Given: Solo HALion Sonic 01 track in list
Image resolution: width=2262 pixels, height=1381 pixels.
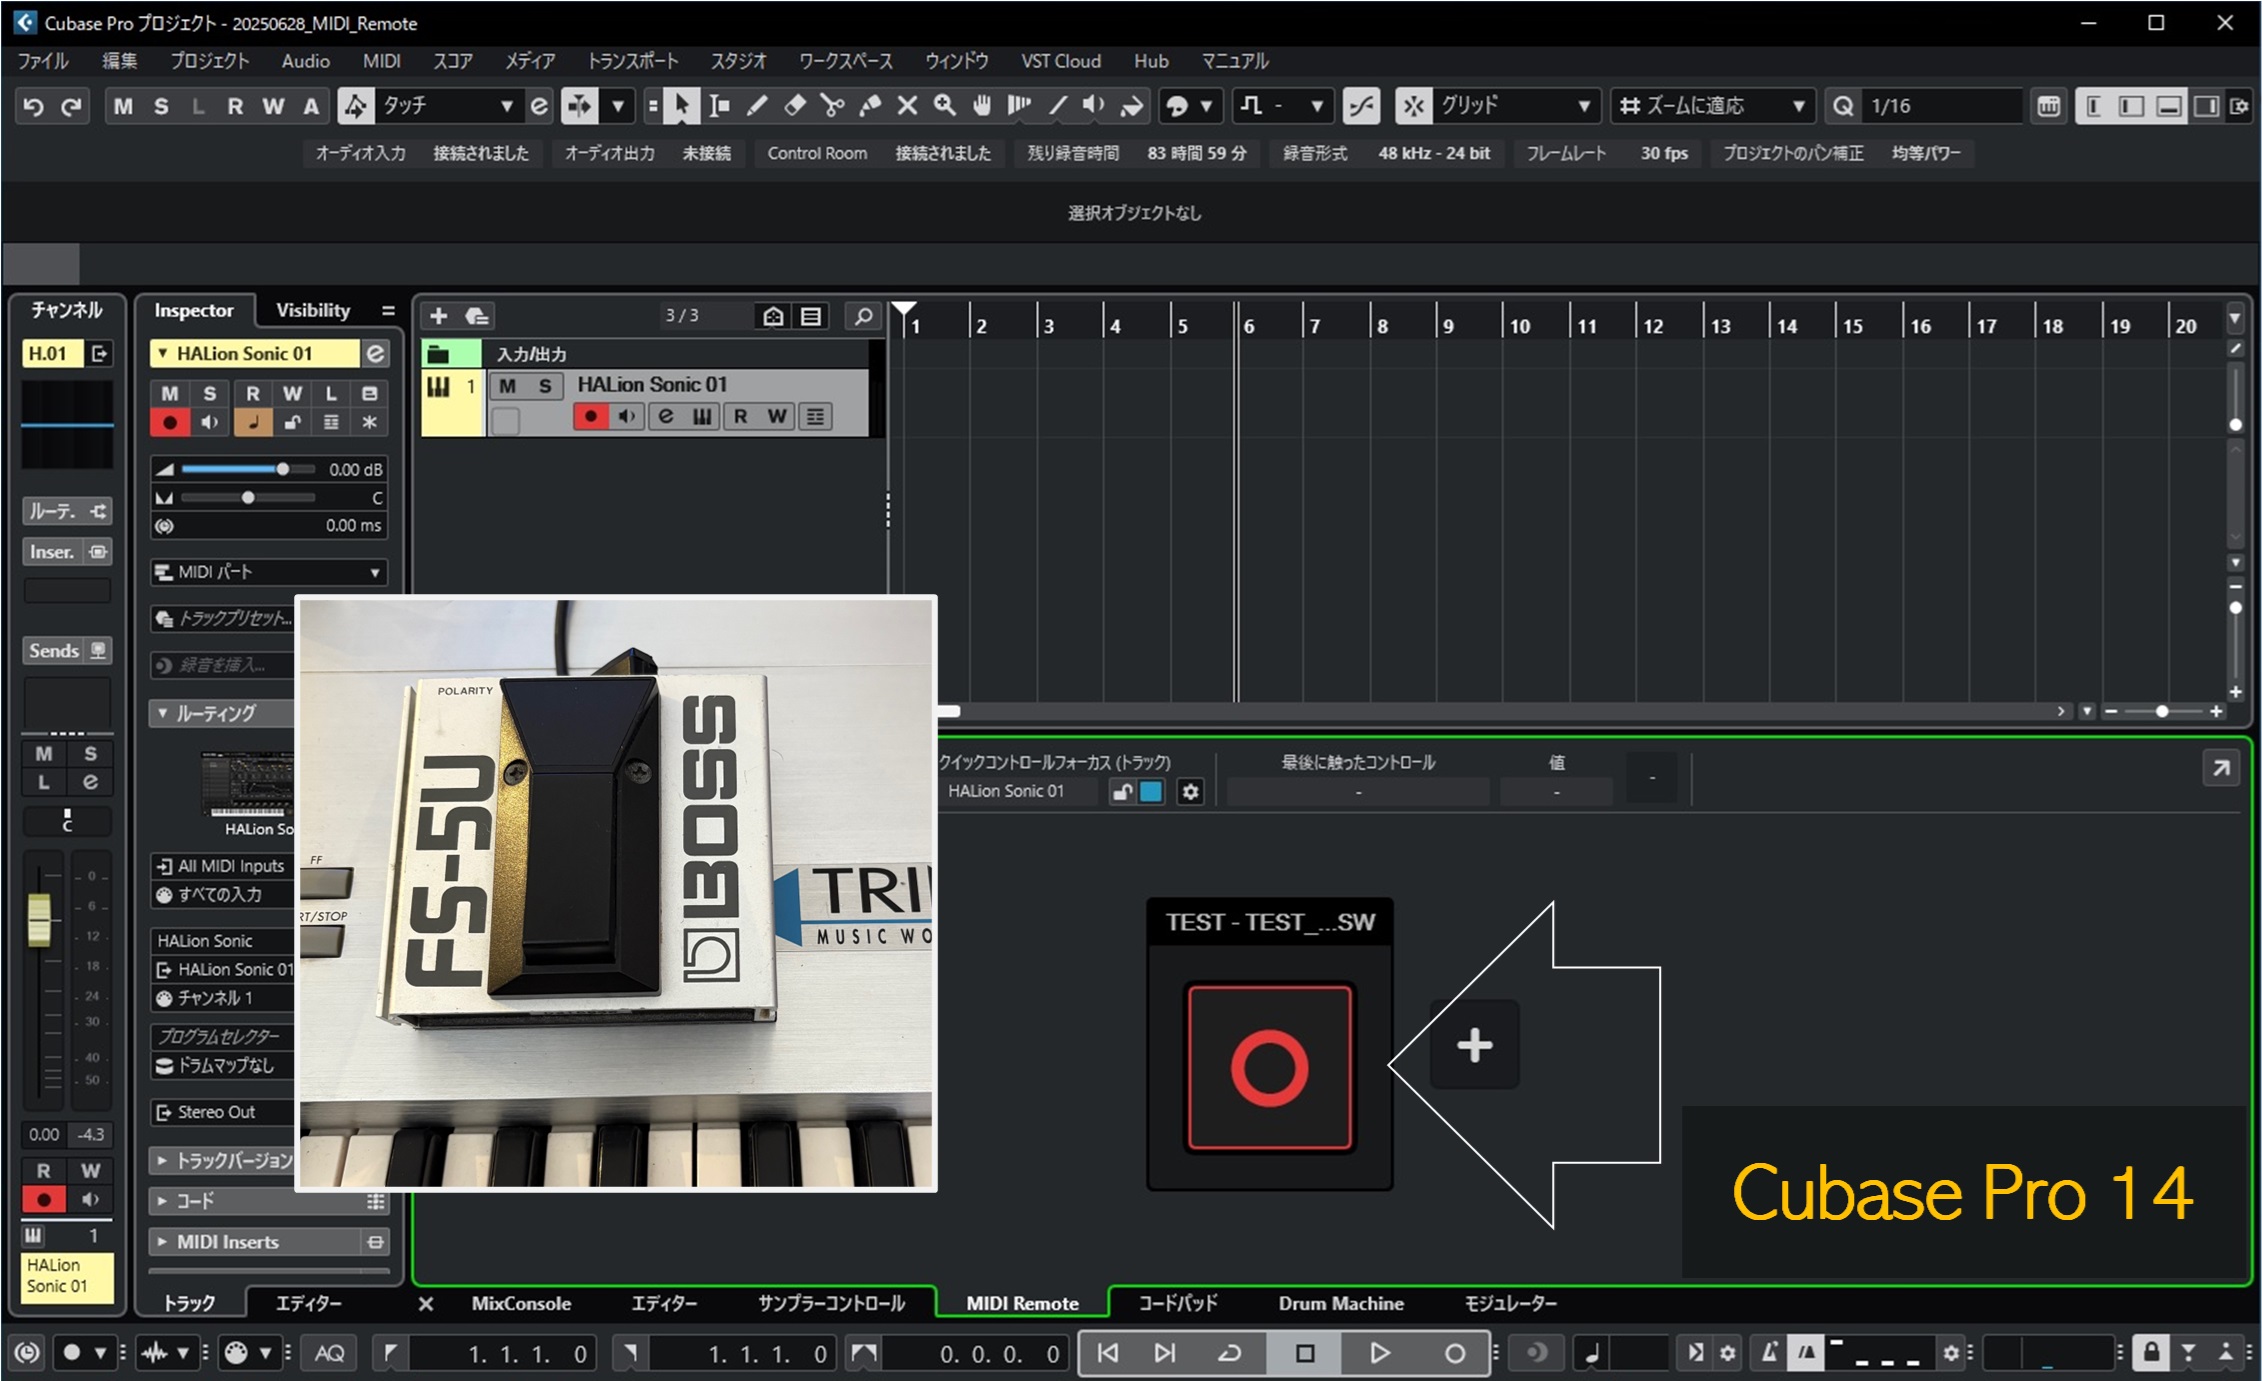Looking at the screenshot, I should pos(544,386).
